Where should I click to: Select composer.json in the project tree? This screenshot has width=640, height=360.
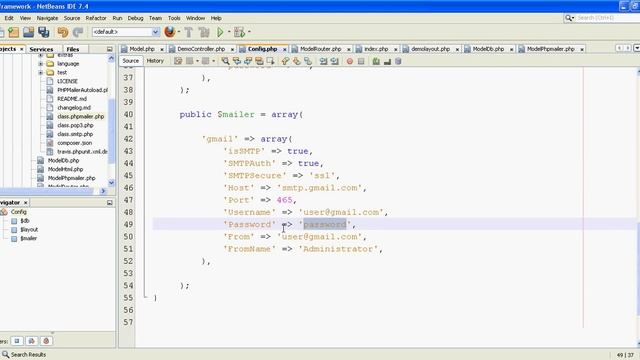pyautogui.click(x=74, y=143)
